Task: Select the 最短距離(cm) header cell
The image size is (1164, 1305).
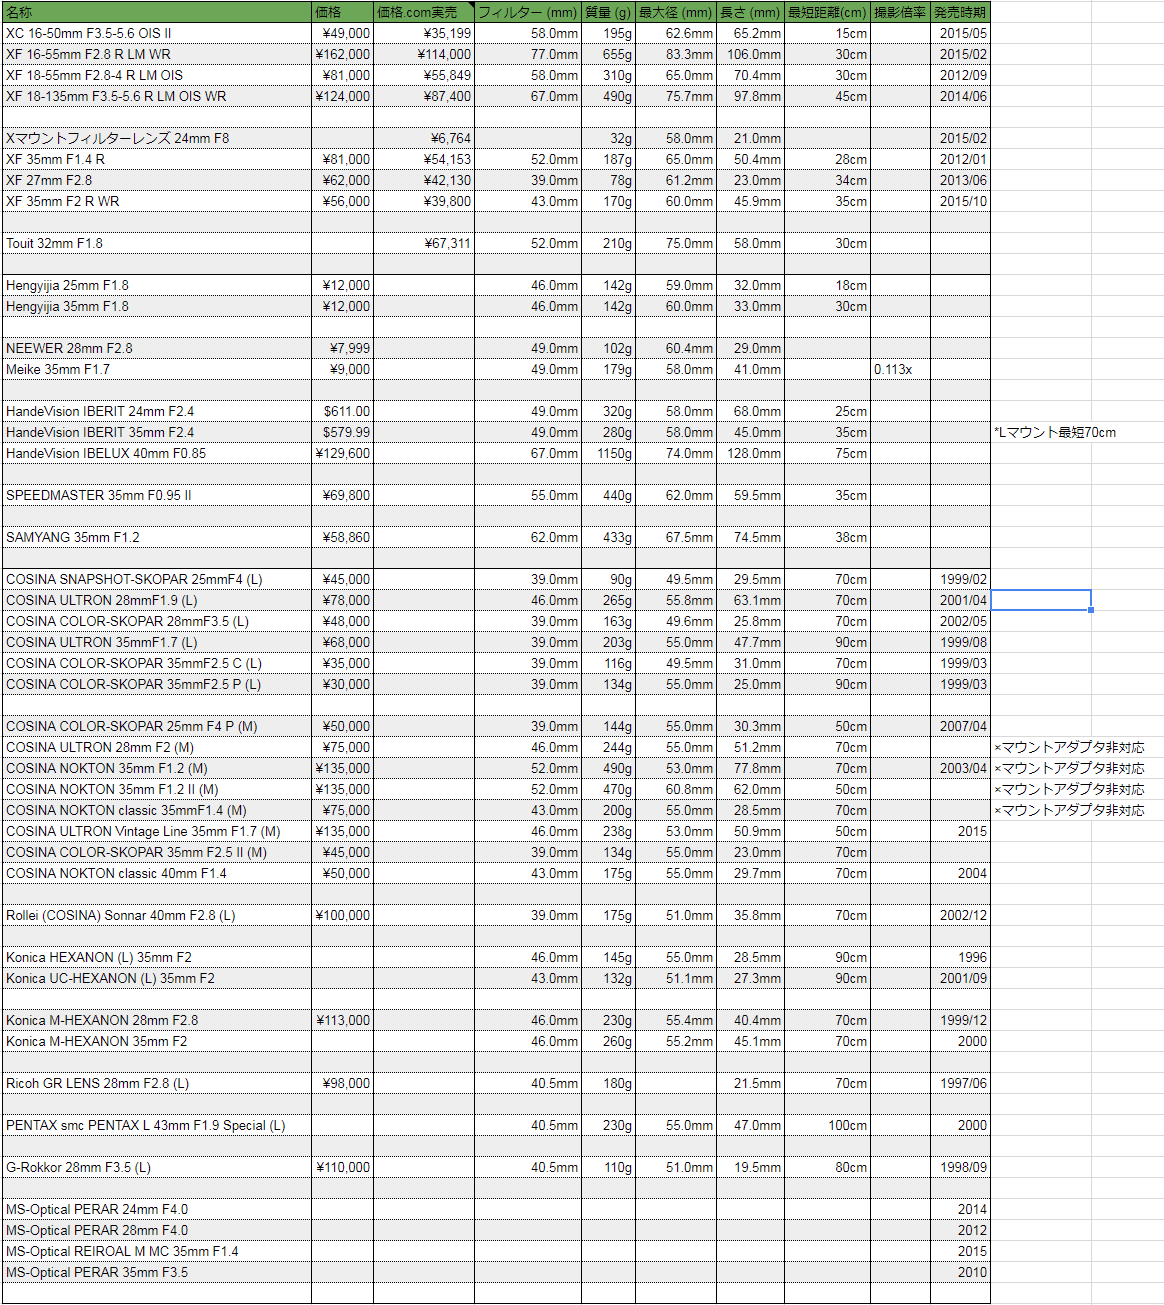Action: pos(827,12)
